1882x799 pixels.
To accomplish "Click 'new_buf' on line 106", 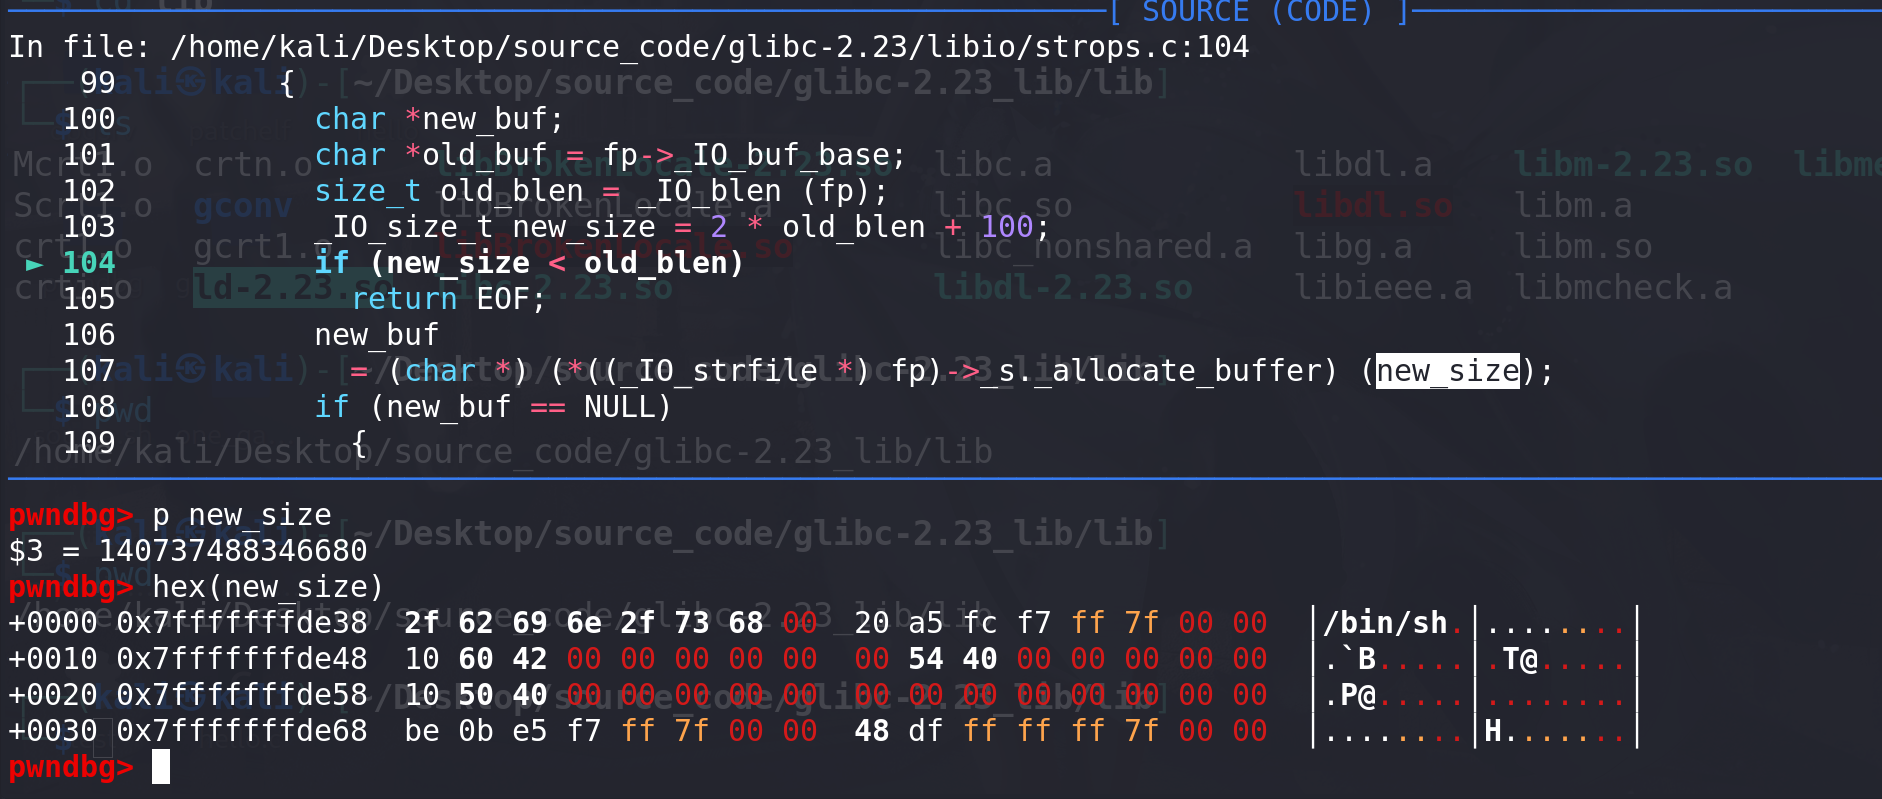I will tap(377, 335).
